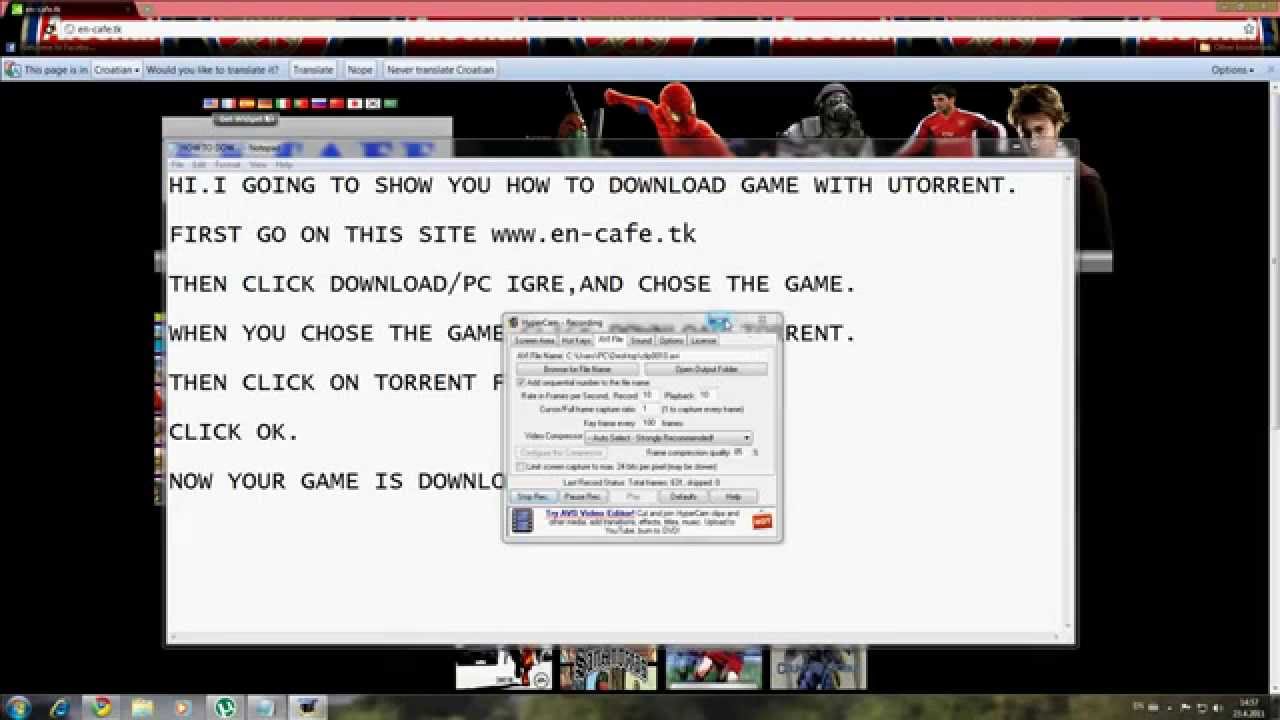Screen dimensions: 1280x720
Task: Click Stop Rec. button in HyperCam
Action: [x=532, y=496]
